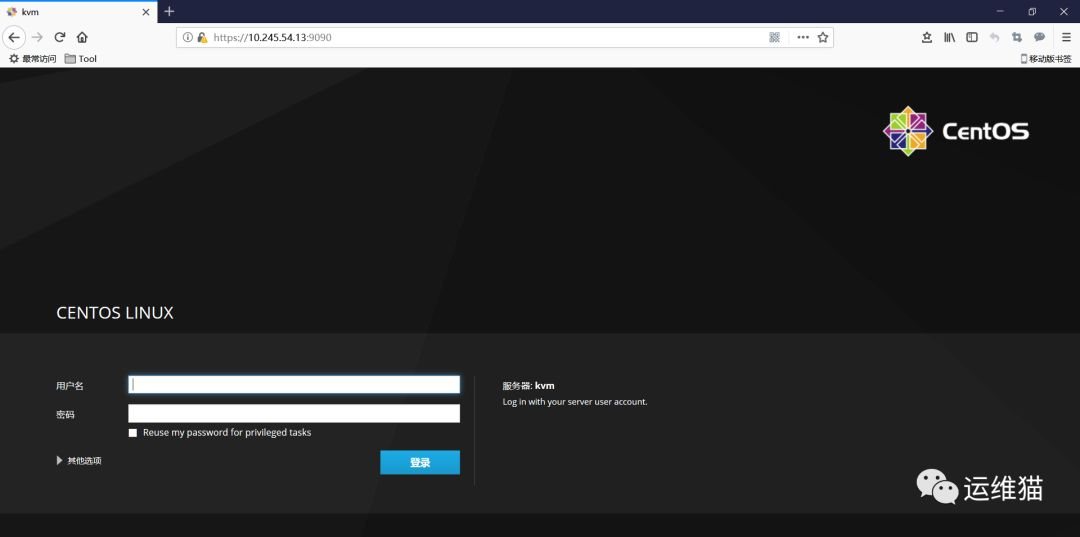
Task: Open 移动版书签 mobile bookmarks
Action: tap(1046, 59)
